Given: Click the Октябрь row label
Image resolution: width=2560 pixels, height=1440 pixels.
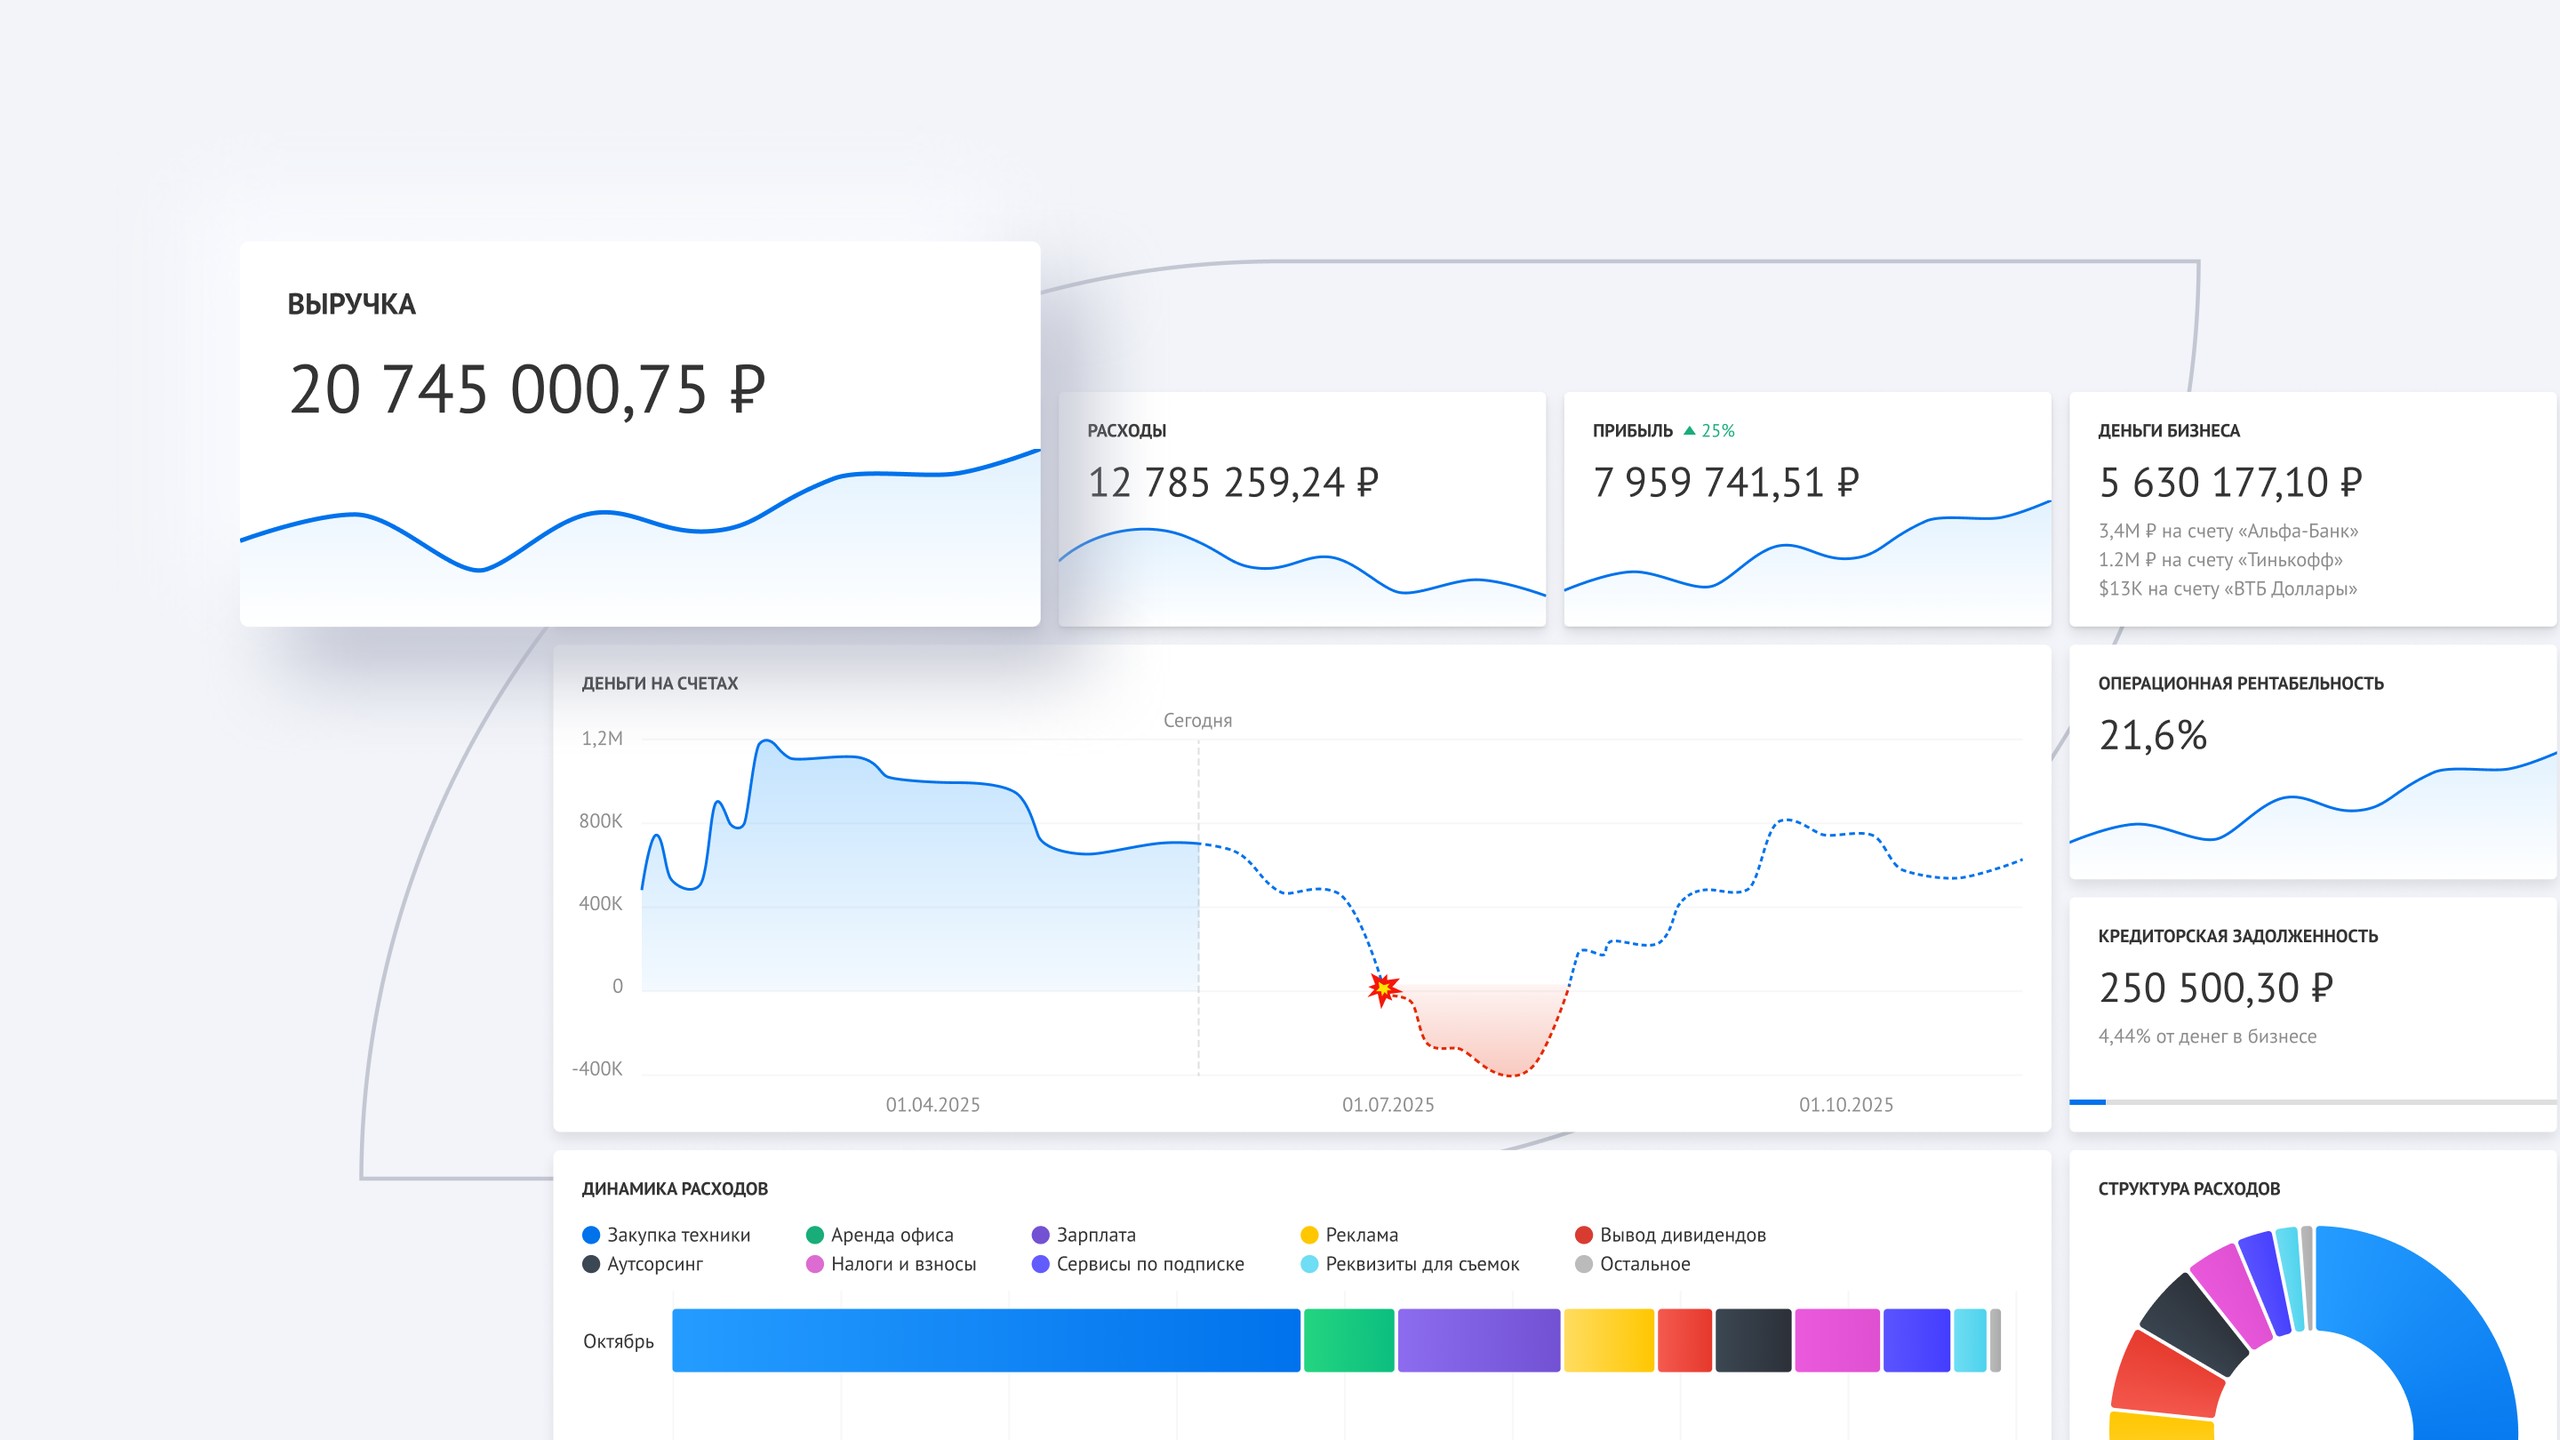Looking at the screenshot, I should pyautogui.click(x=618, y=1342).
